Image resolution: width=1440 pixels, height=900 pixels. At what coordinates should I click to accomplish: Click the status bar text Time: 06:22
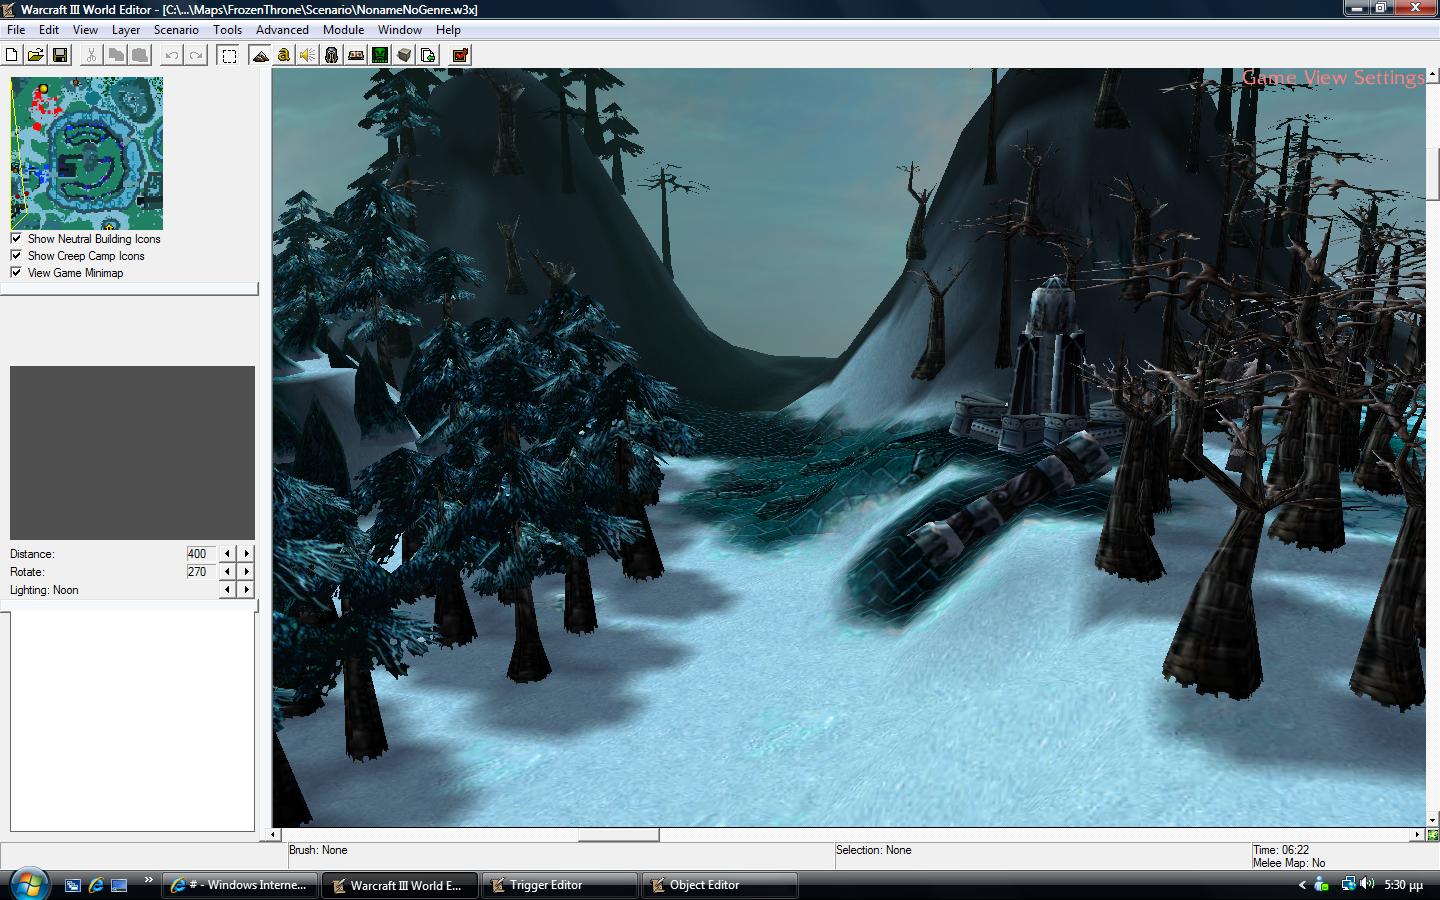click(1280, 850)
